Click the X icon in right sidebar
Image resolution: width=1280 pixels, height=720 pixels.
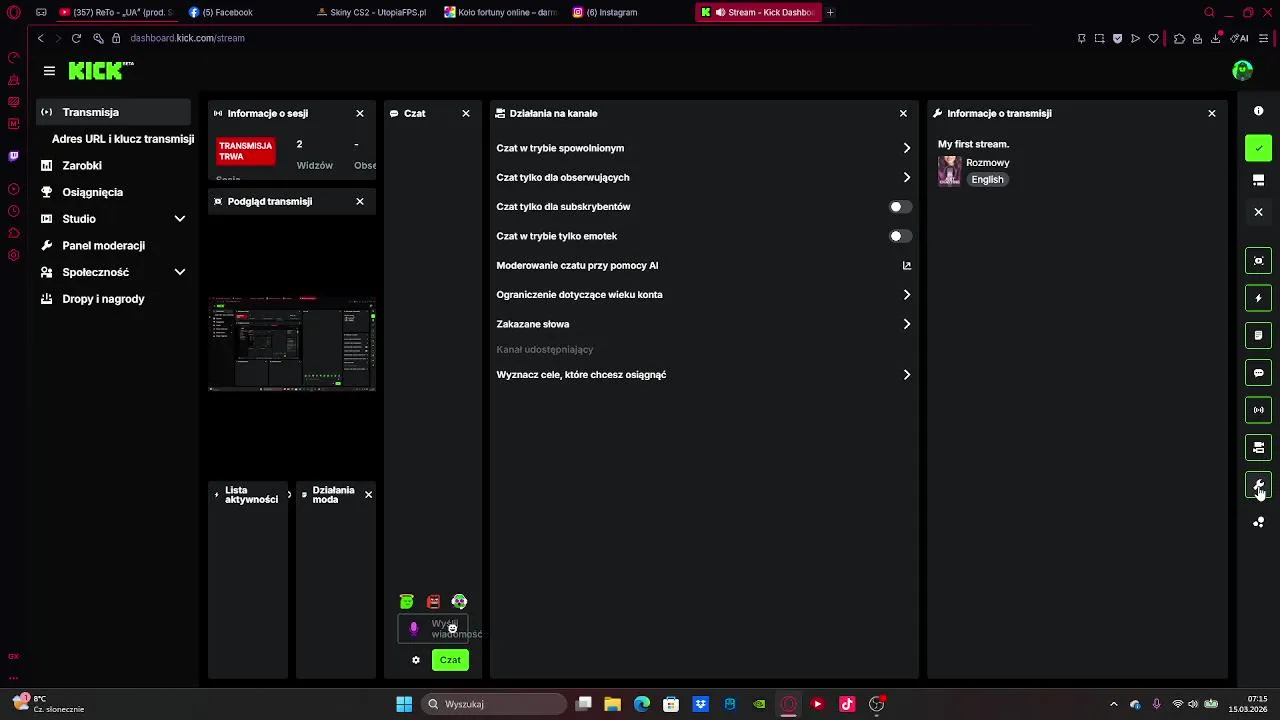[x=1258, y=212]
